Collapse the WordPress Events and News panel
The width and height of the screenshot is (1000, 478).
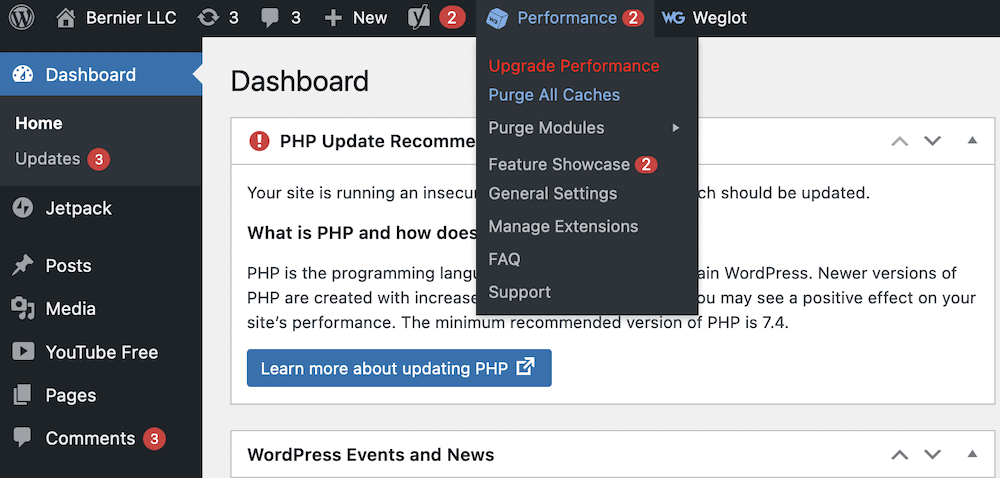coord(972,454)
